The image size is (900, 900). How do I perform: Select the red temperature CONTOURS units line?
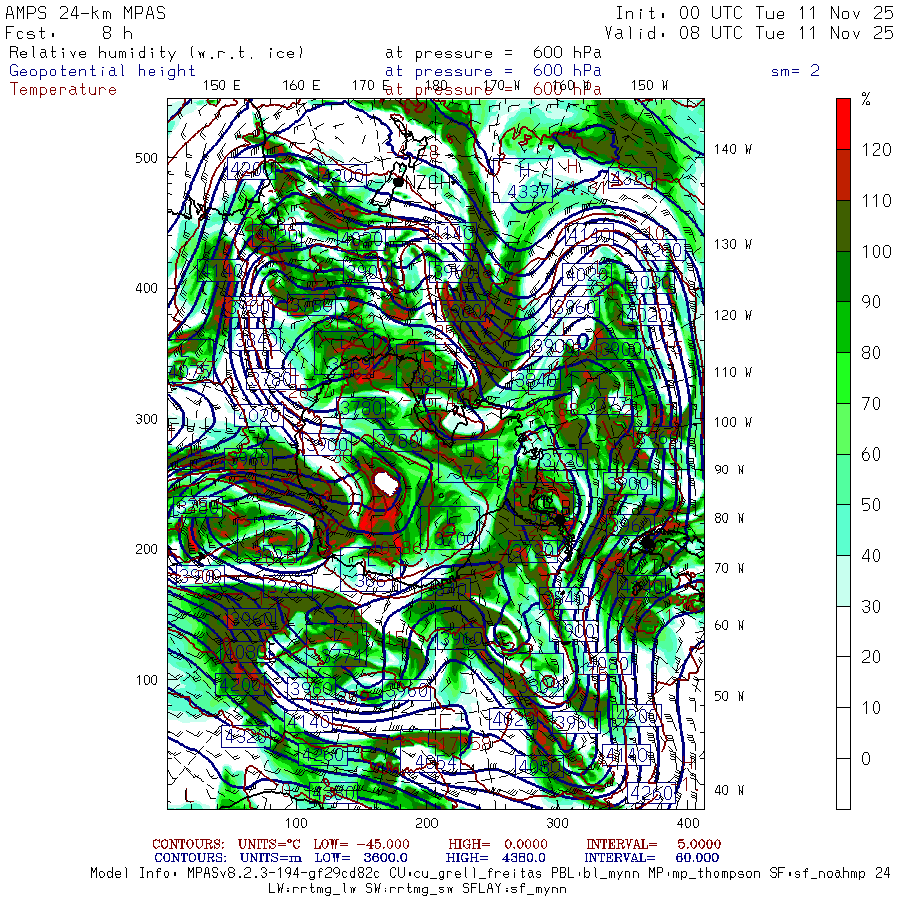pyautogui.click(x=436, y=844)
